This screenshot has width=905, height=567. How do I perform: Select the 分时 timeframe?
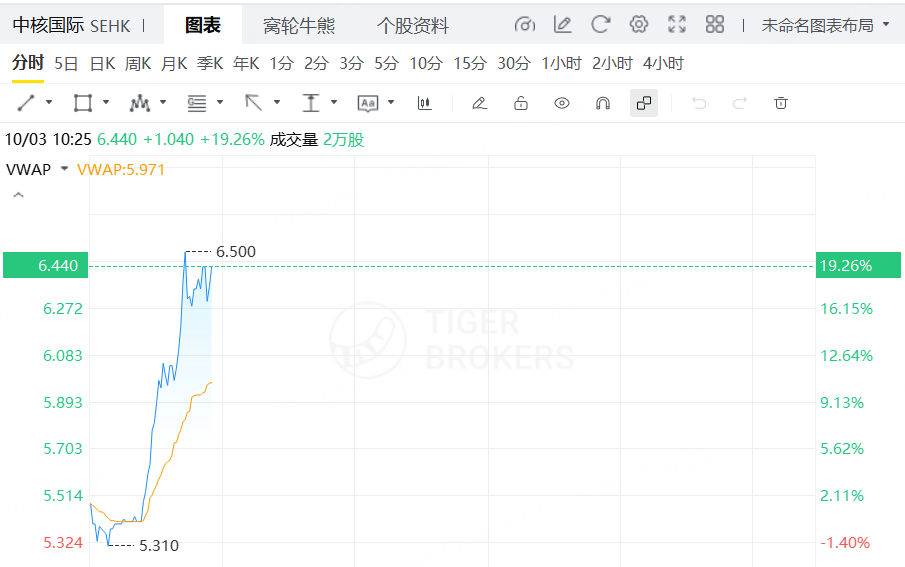point(28,62)
